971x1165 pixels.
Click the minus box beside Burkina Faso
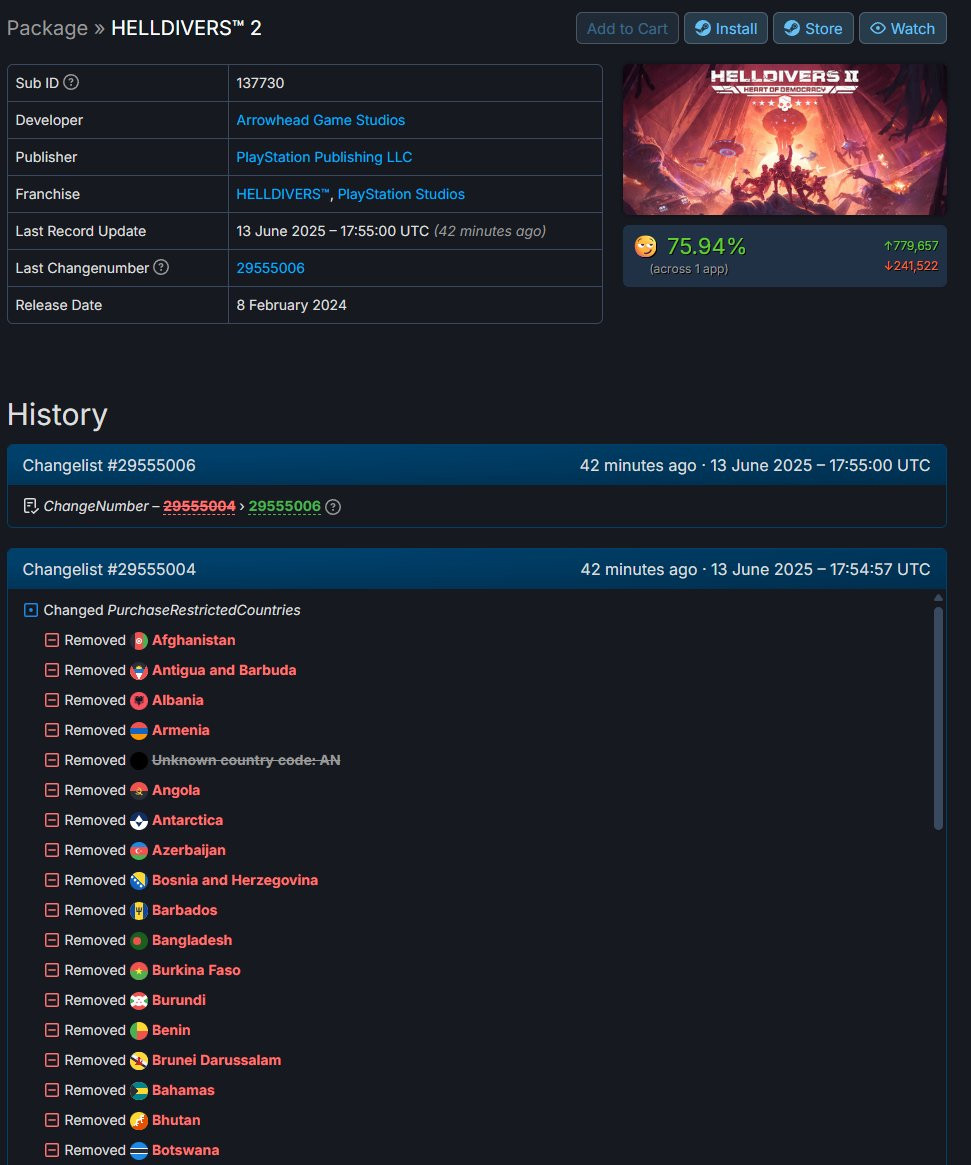point(52,970)
